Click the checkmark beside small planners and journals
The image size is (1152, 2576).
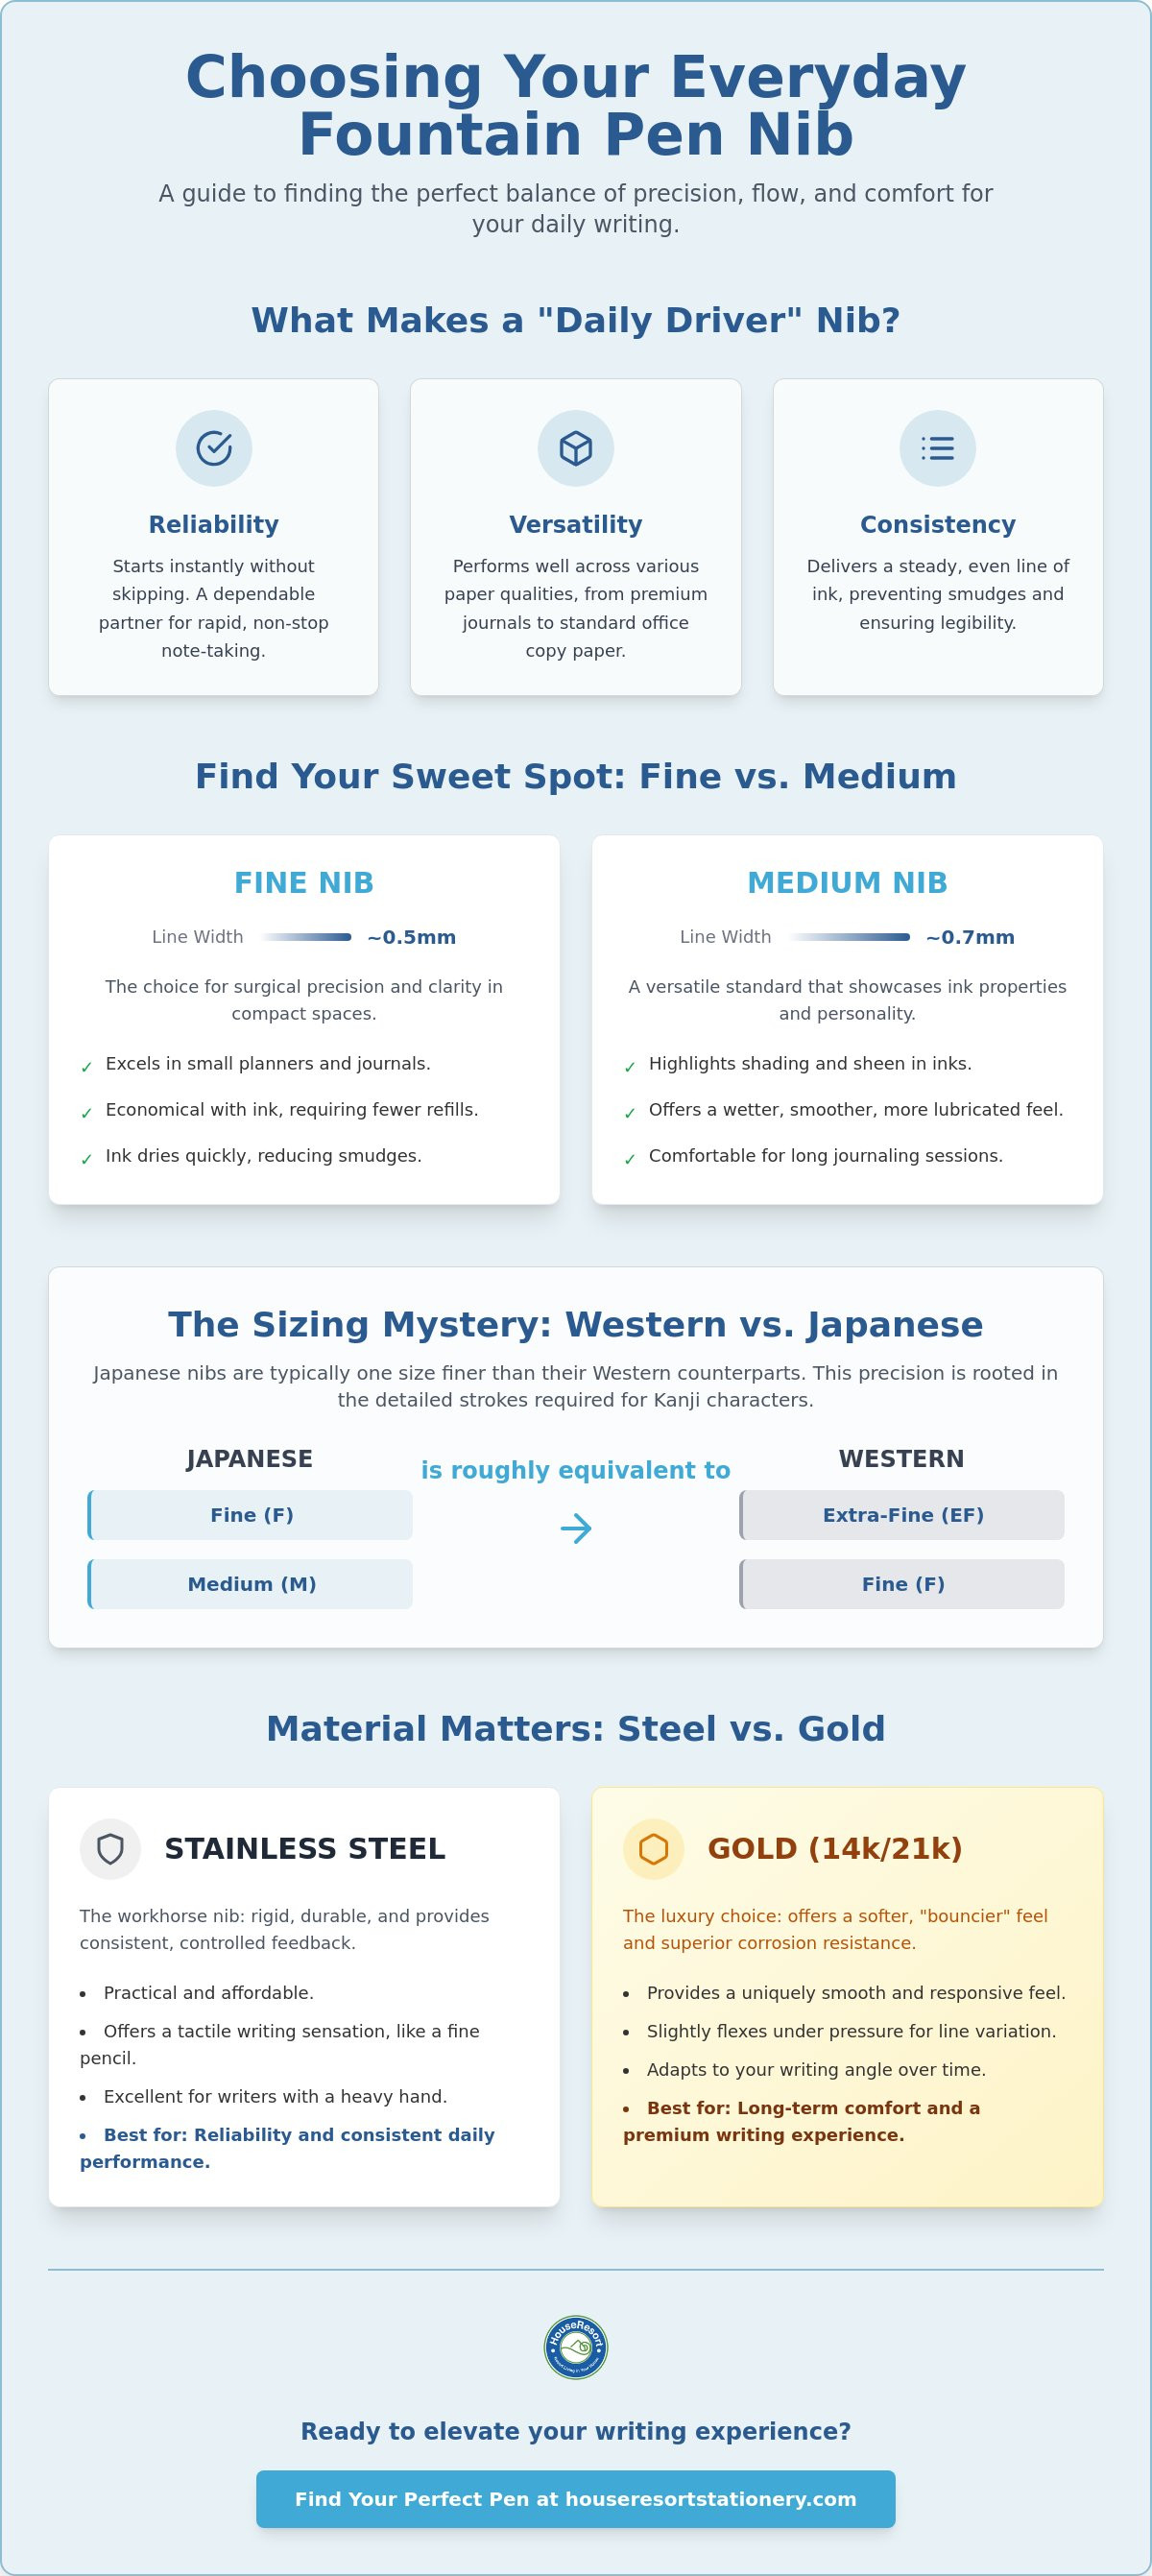[86, 1067]
